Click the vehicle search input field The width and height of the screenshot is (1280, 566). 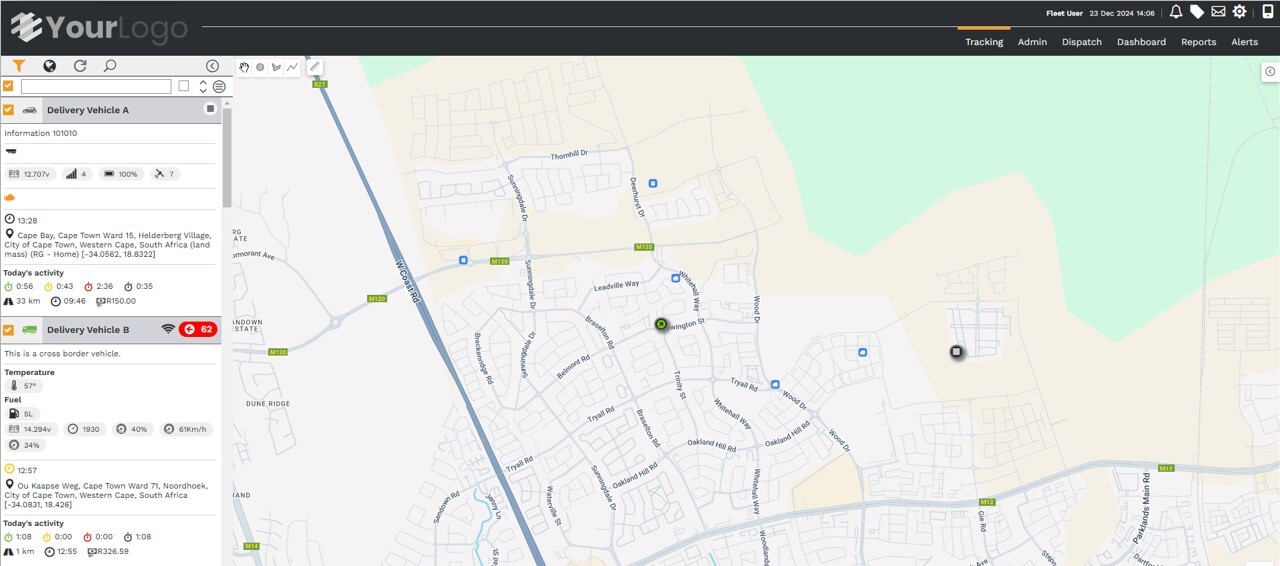tap(95, 87)
